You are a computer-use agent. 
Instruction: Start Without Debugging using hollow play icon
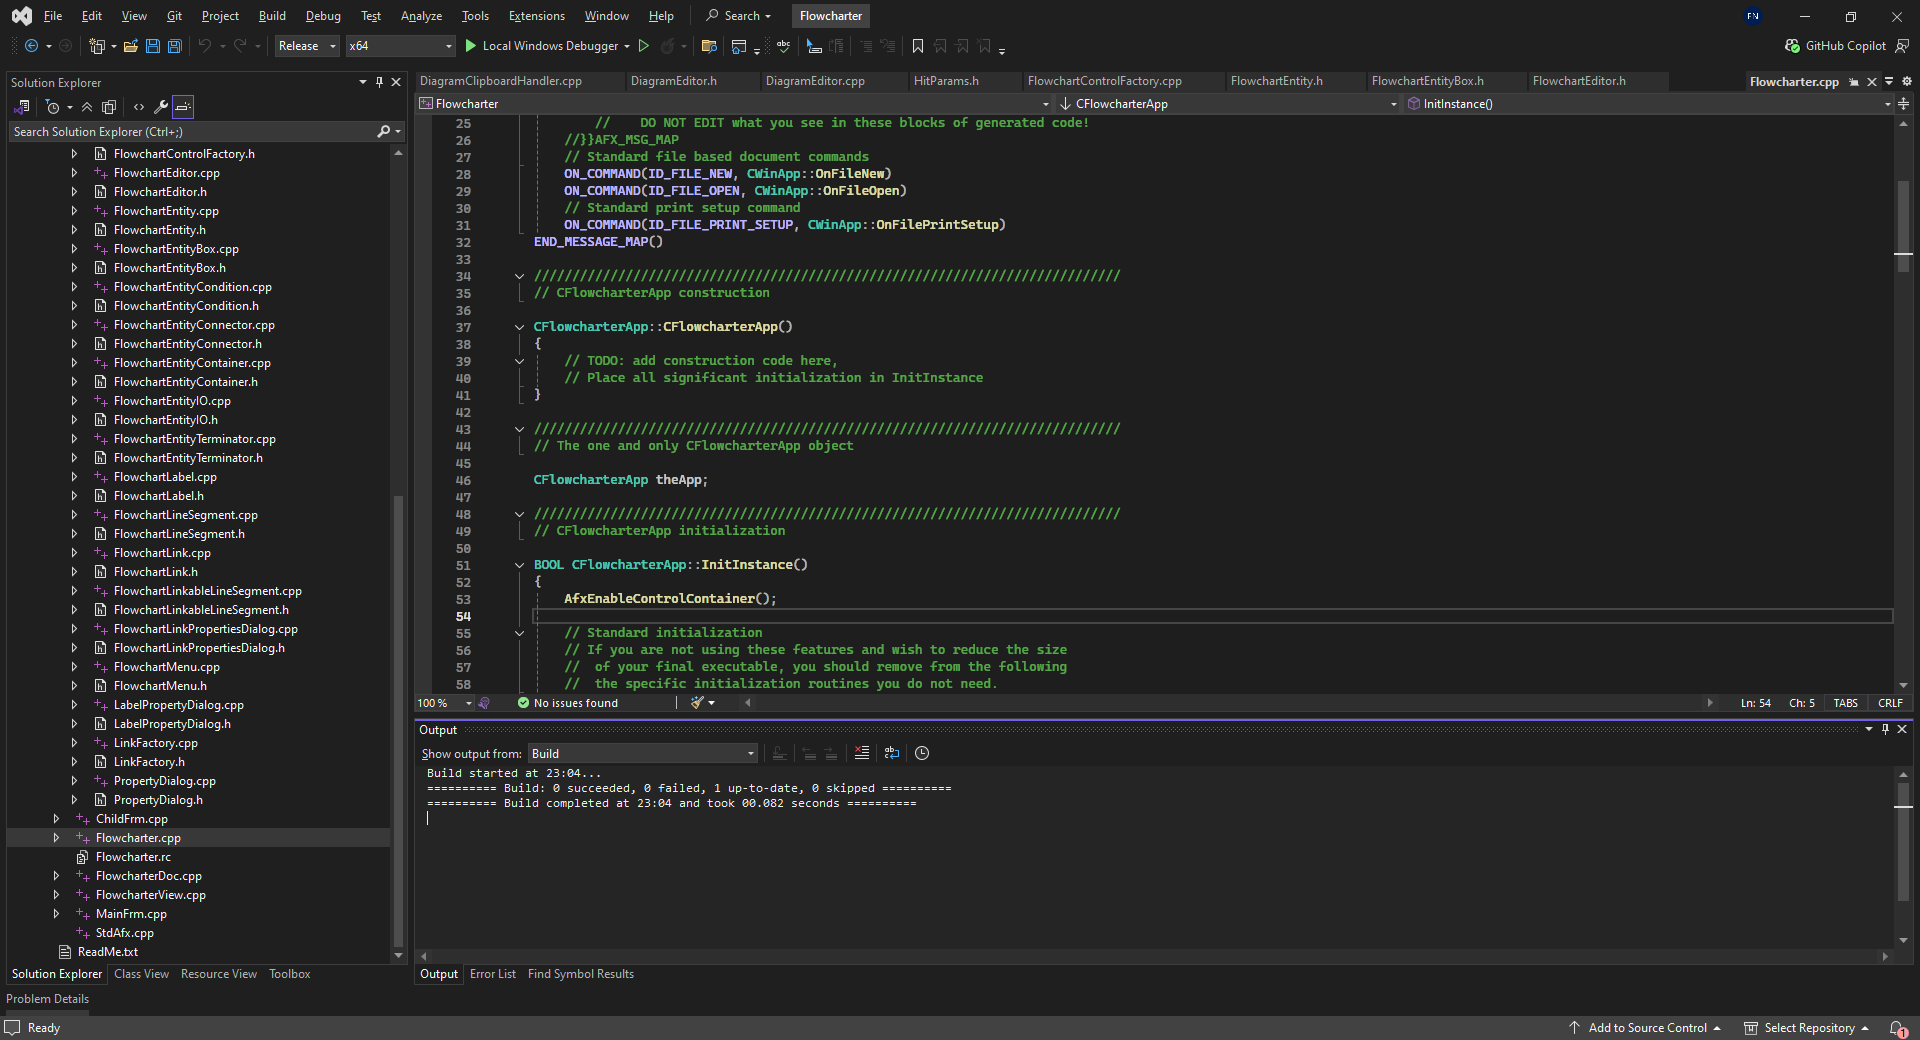pyautogui.click(x=644, y=46)
